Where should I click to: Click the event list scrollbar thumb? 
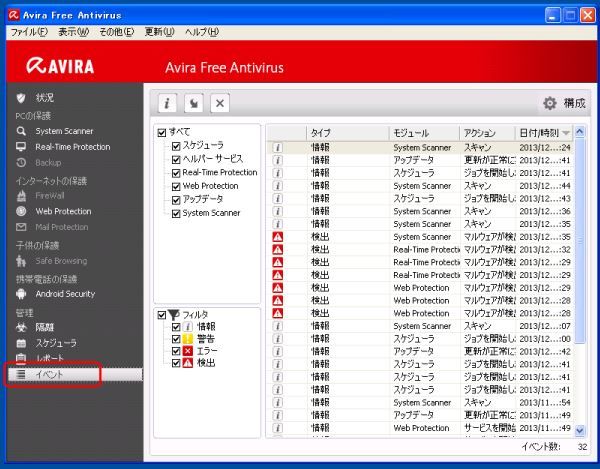pyautogui.click(x=580, y=241)
